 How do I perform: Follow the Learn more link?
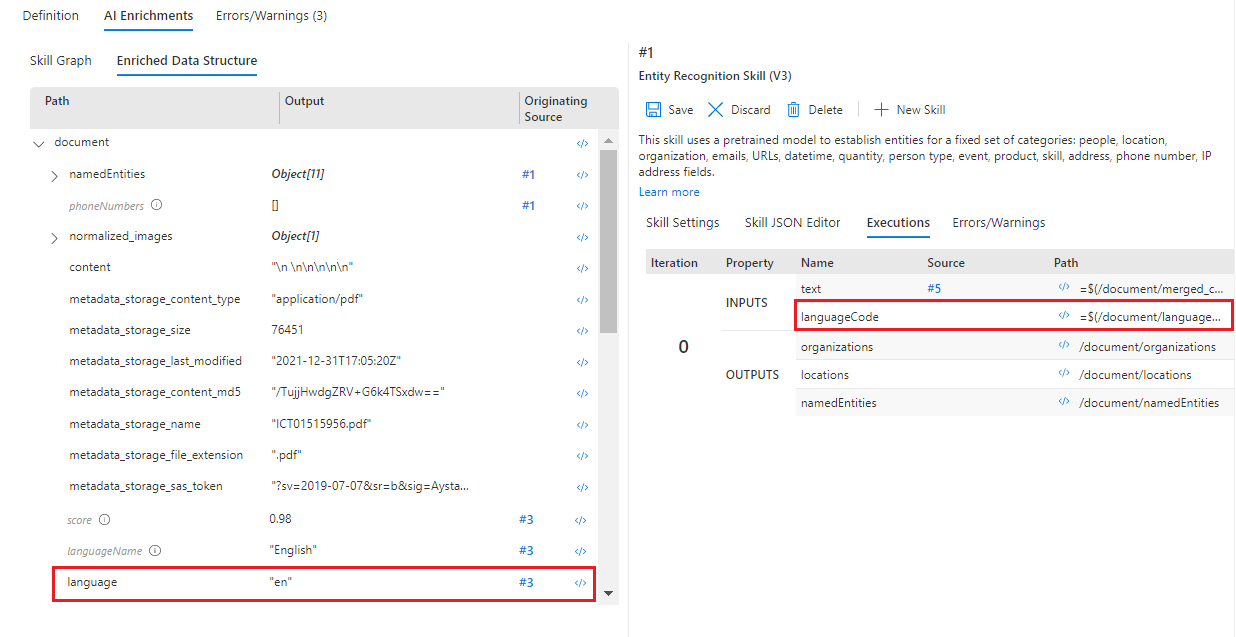pos(669,192)
